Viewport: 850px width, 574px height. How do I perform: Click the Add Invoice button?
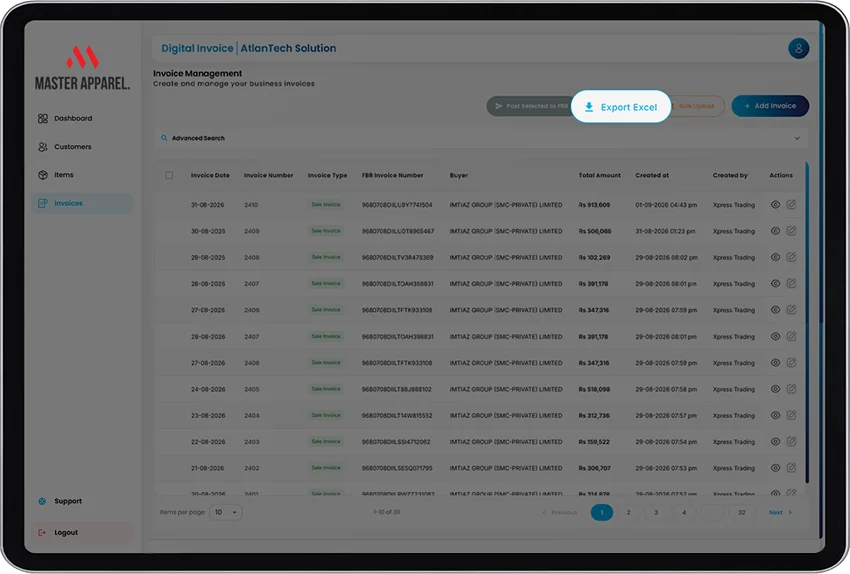point(770,106)
